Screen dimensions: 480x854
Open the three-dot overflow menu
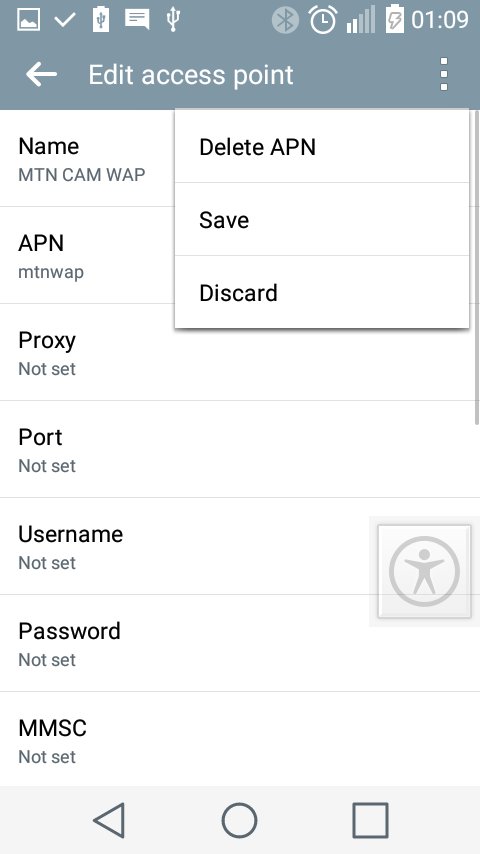443,74
